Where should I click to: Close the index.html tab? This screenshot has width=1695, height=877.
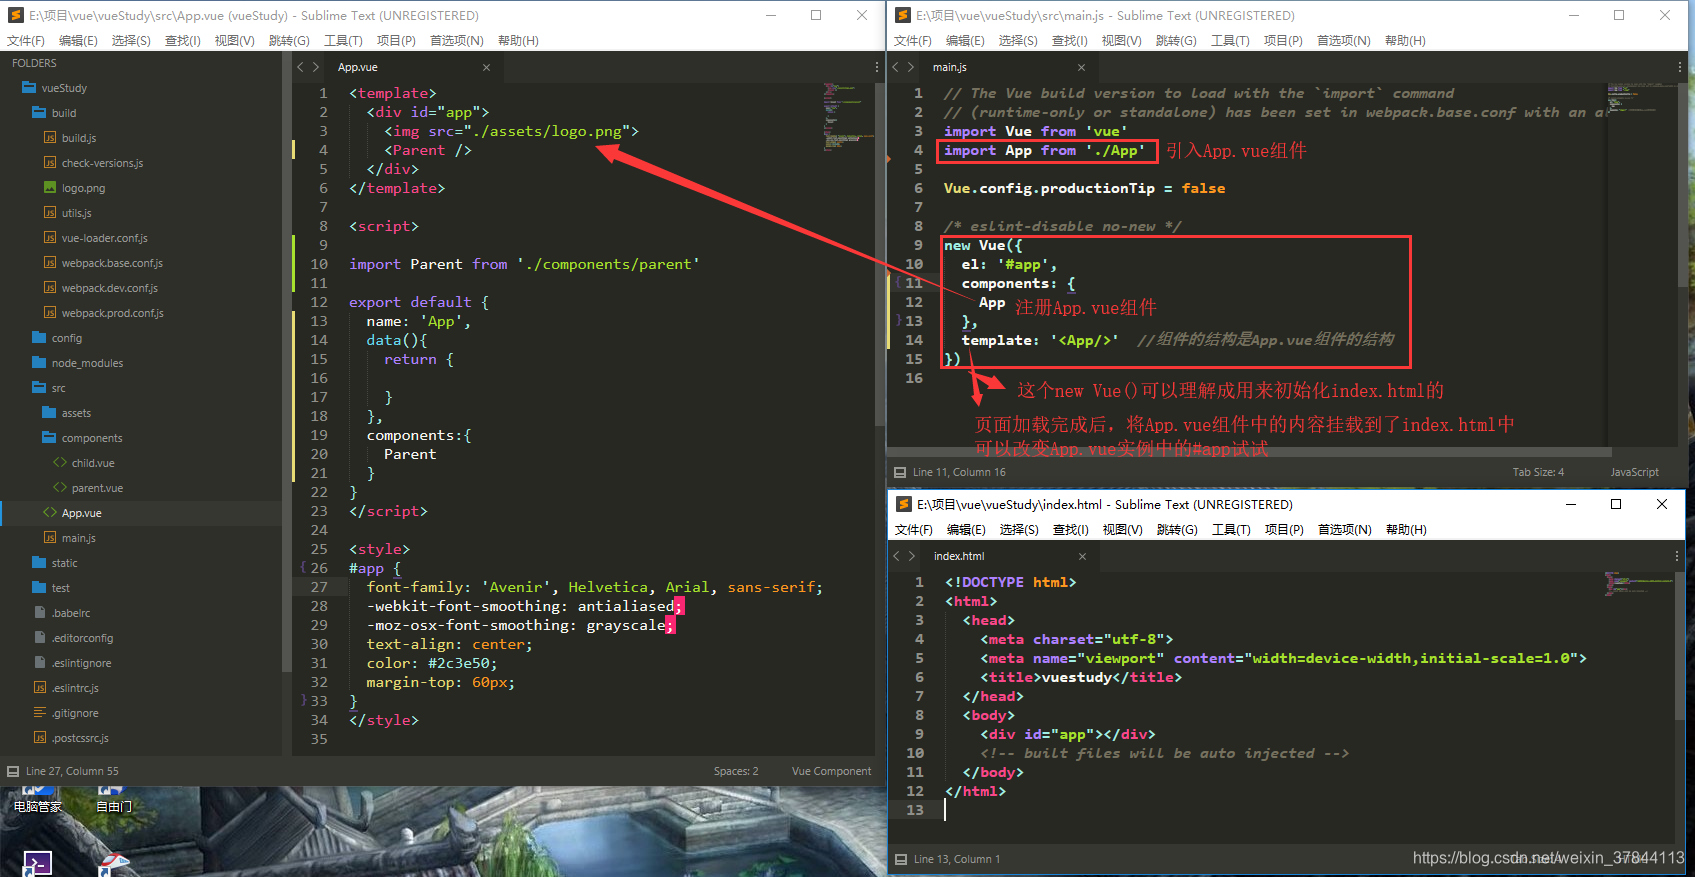click(1082, 557)
